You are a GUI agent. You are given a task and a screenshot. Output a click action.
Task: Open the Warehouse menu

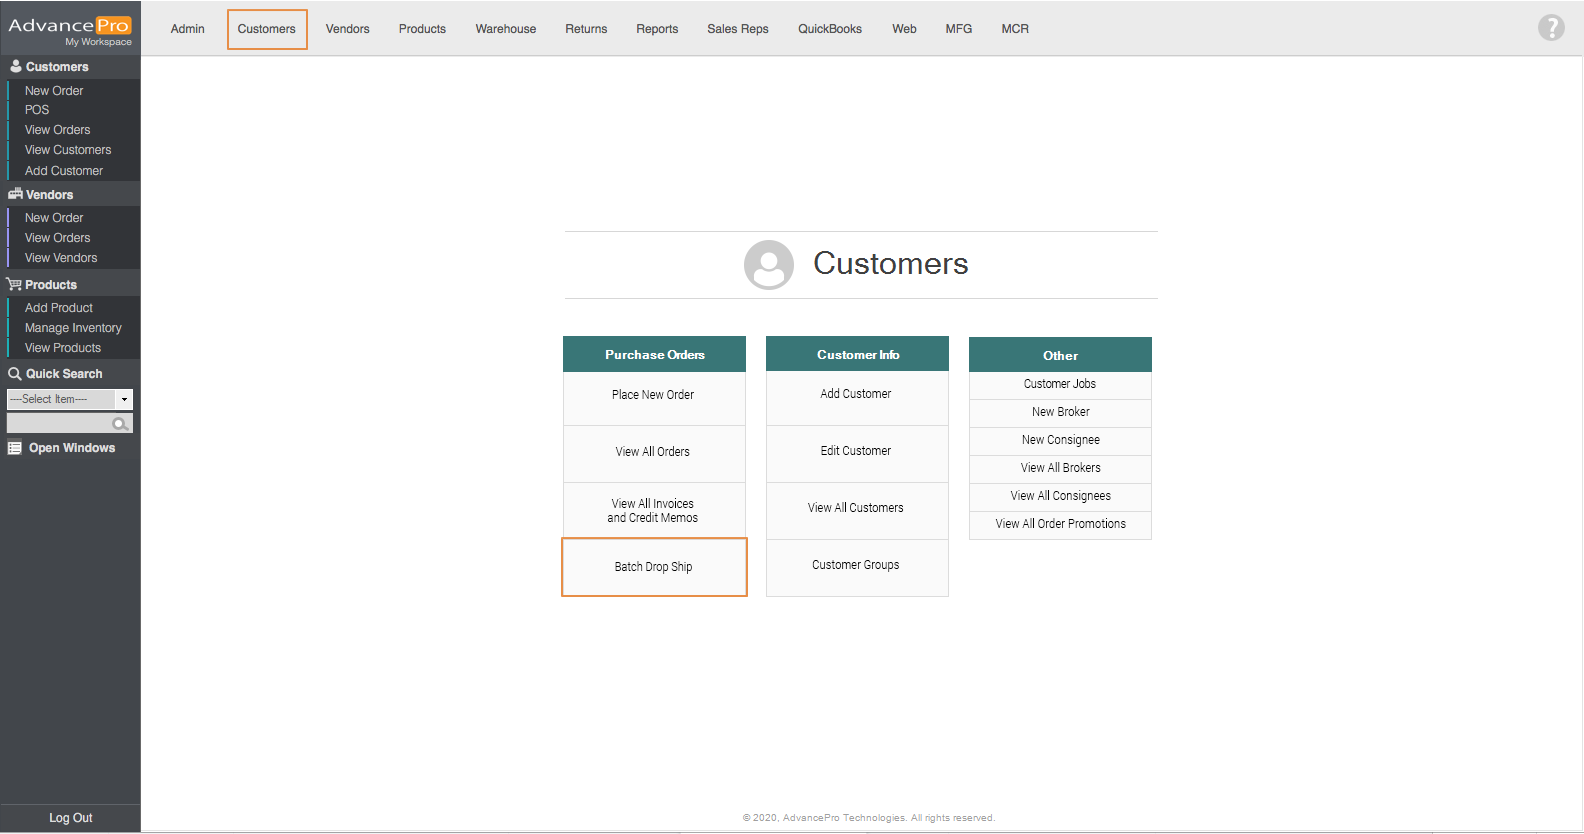505,29
